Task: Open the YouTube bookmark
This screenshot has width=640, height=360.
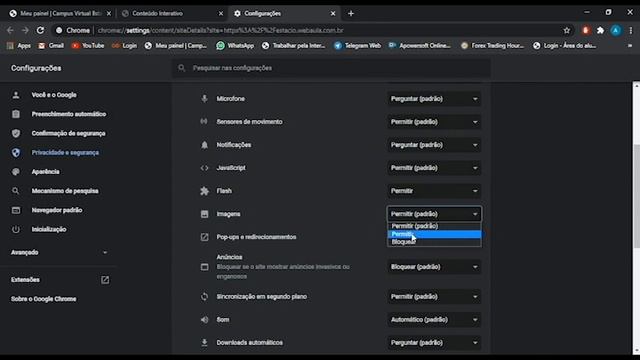Action: 88,46
